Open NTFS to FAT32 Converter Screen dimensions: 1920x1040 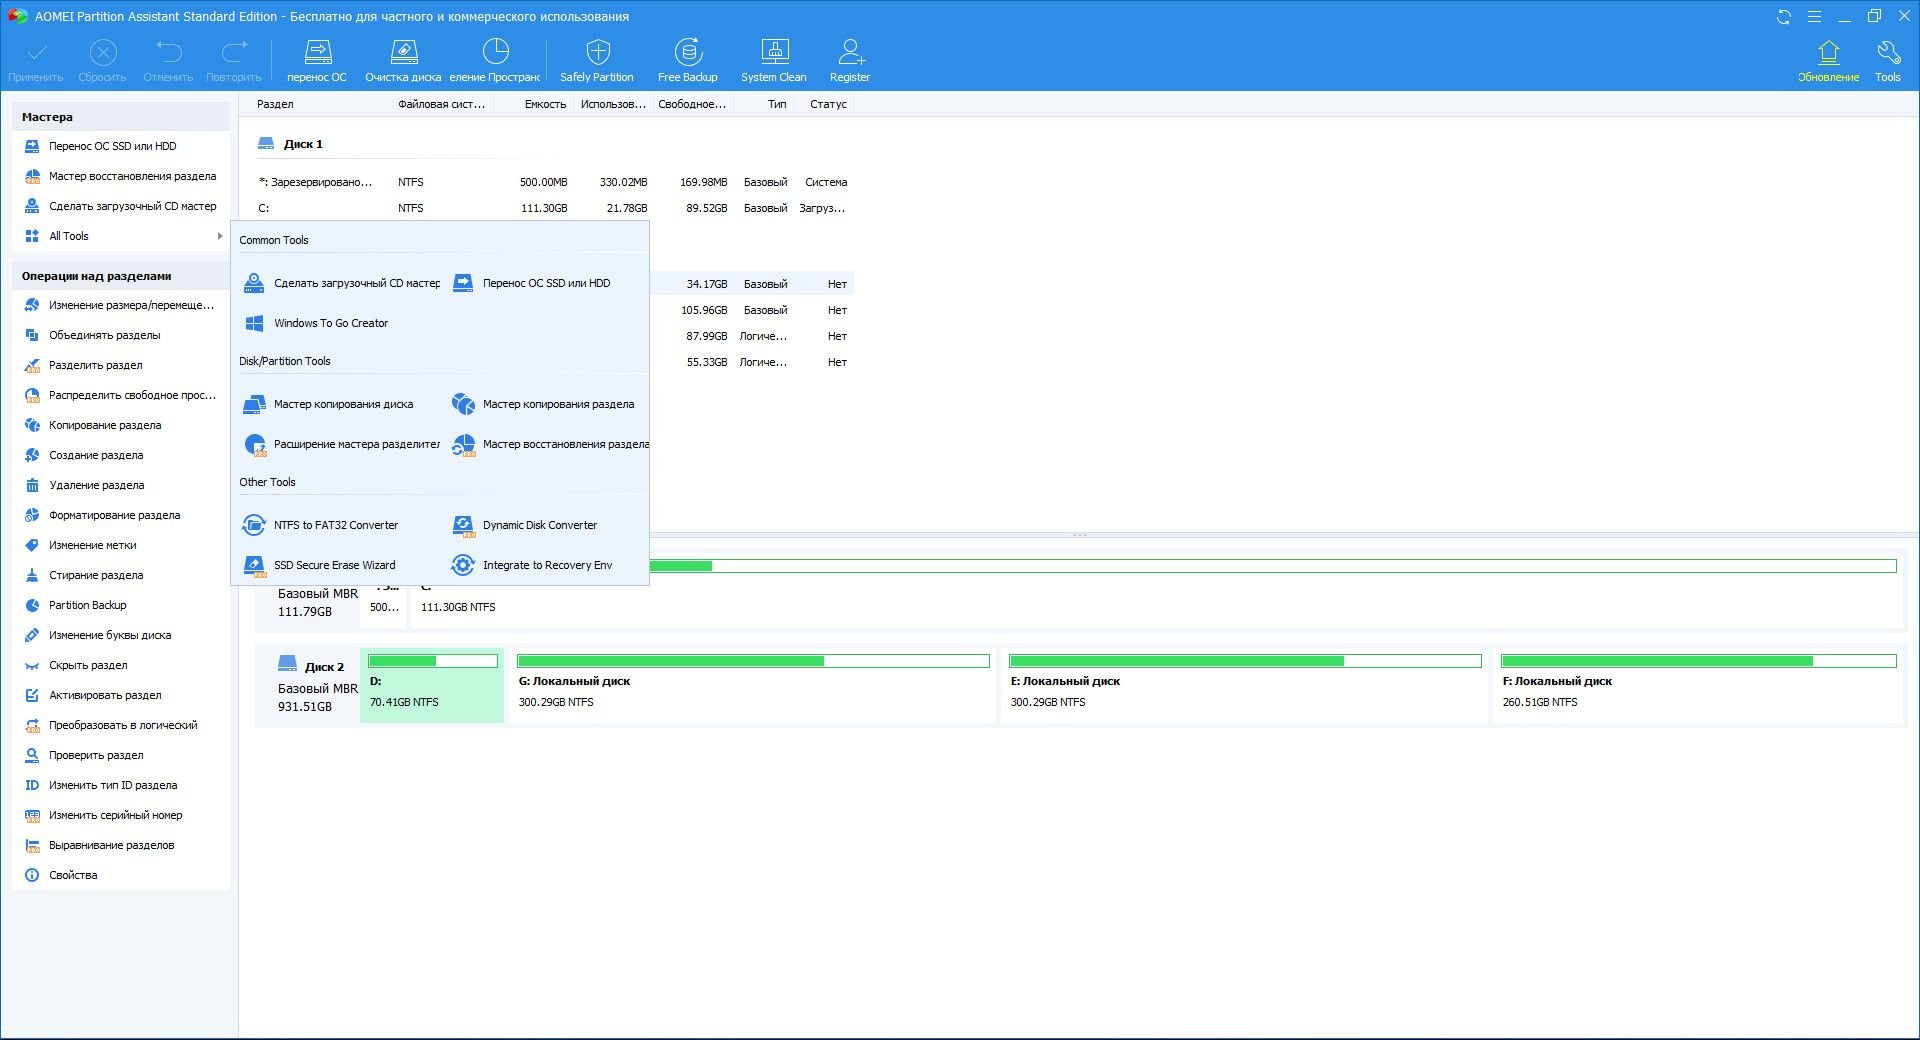tap(335, 525)
